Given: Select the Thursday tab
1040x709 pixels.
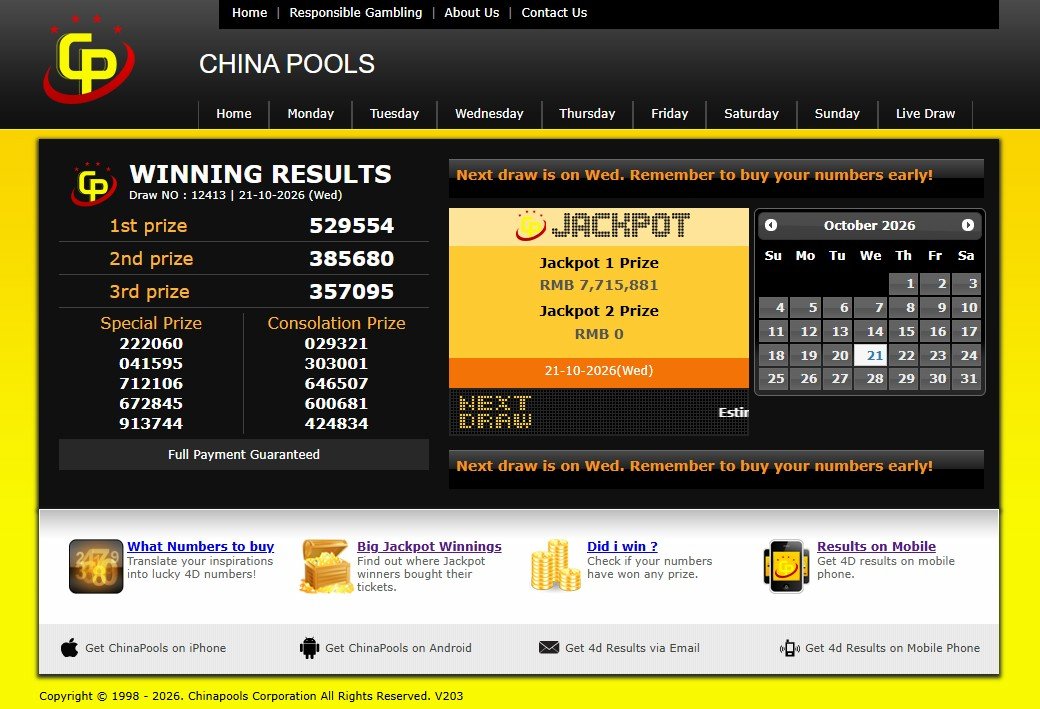Looking at the screenshot, I should tap(587, 114).
